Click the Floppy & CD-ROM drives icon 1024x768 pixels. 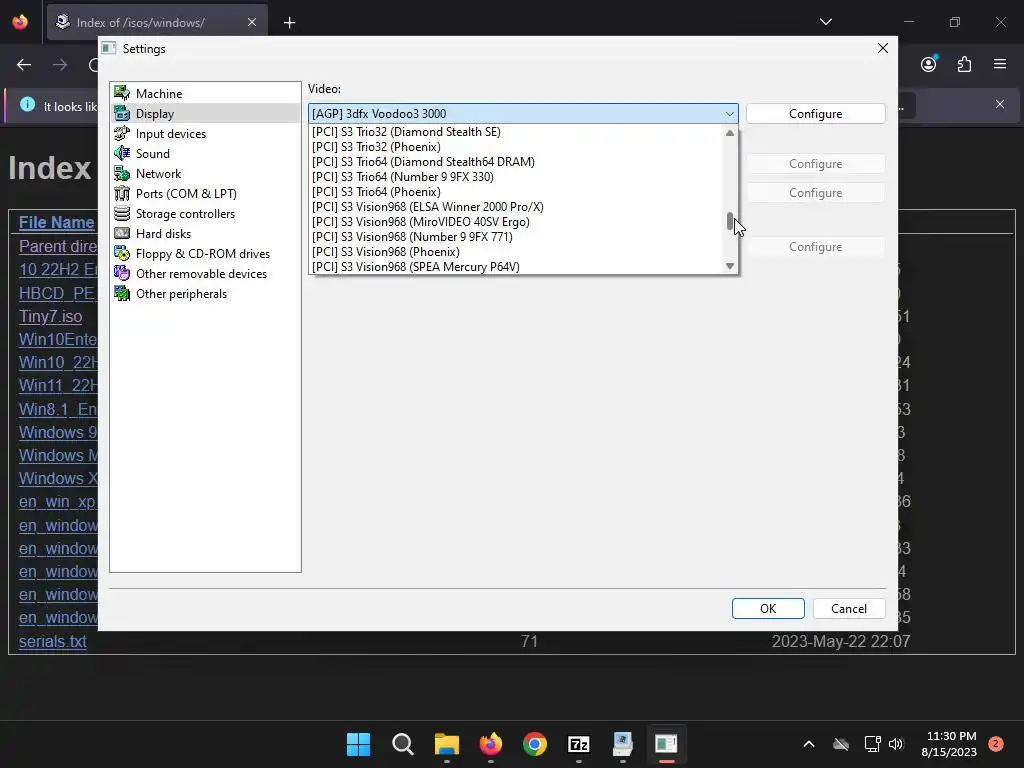click(122, 253)
